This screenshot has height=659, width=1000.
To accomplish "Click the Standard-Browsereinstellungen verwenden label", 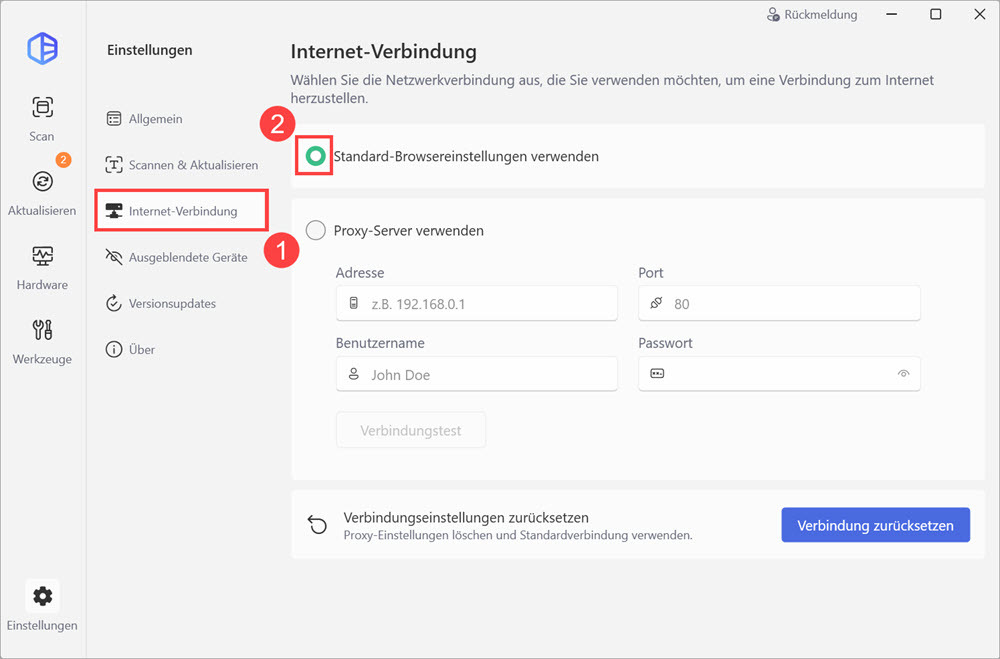I will [x=466, y=156].
